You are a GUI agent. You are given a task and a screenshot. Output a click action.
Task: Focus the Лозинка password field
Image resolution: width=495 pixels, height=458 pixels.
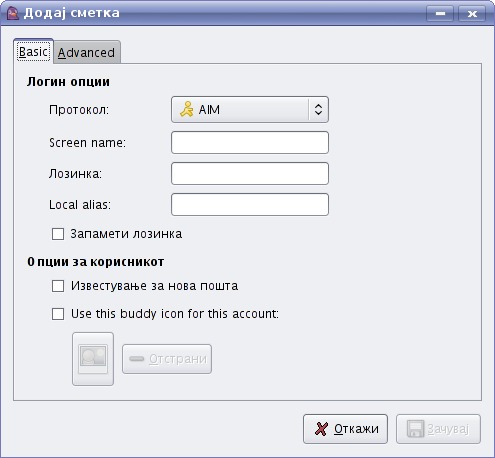coord(250,173)
